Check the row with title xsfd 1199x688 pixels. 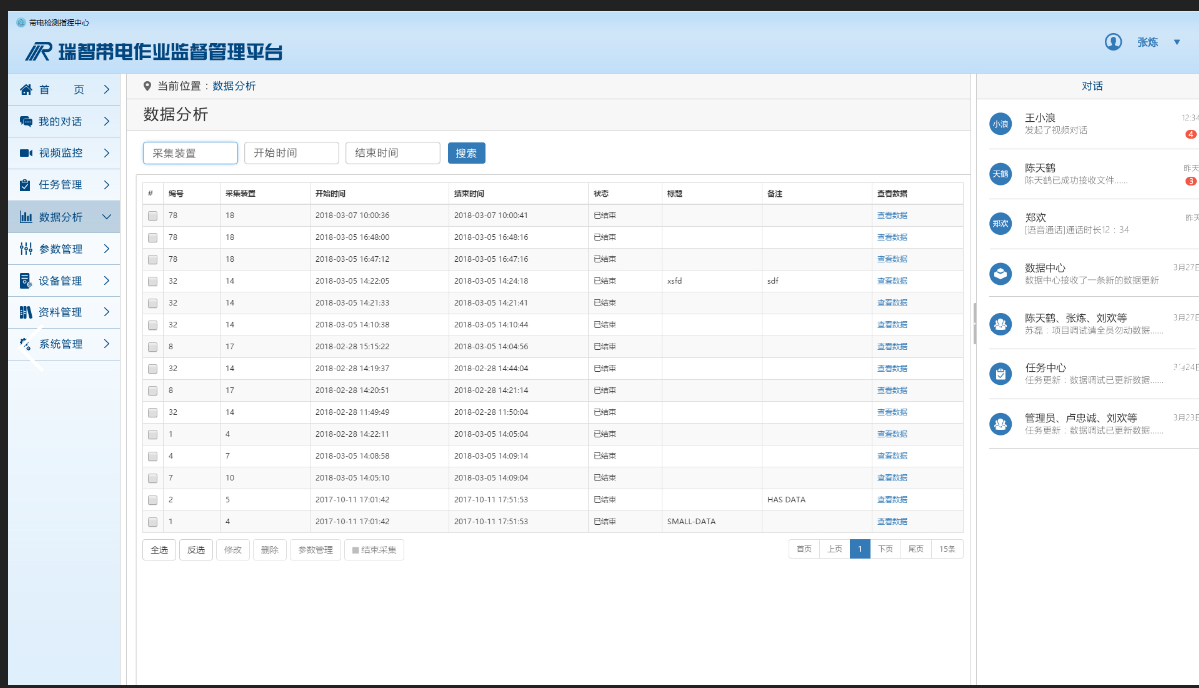point(153,281)
